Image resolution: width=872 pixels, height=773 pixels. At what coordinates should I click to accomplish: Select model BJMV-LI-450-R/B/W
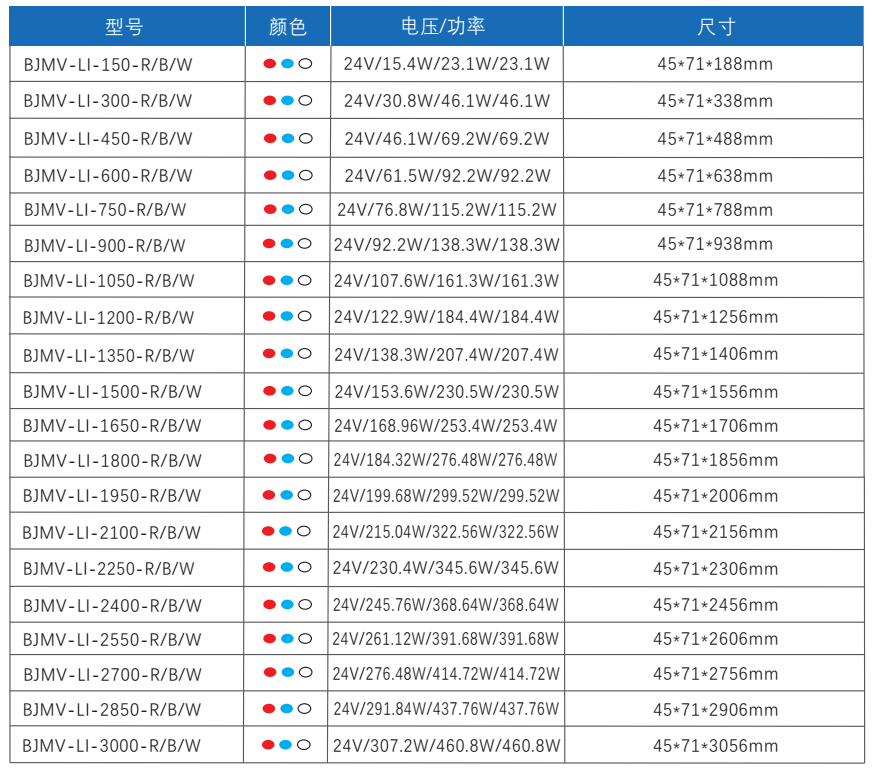pyautogui.click(x=108, y=138)
